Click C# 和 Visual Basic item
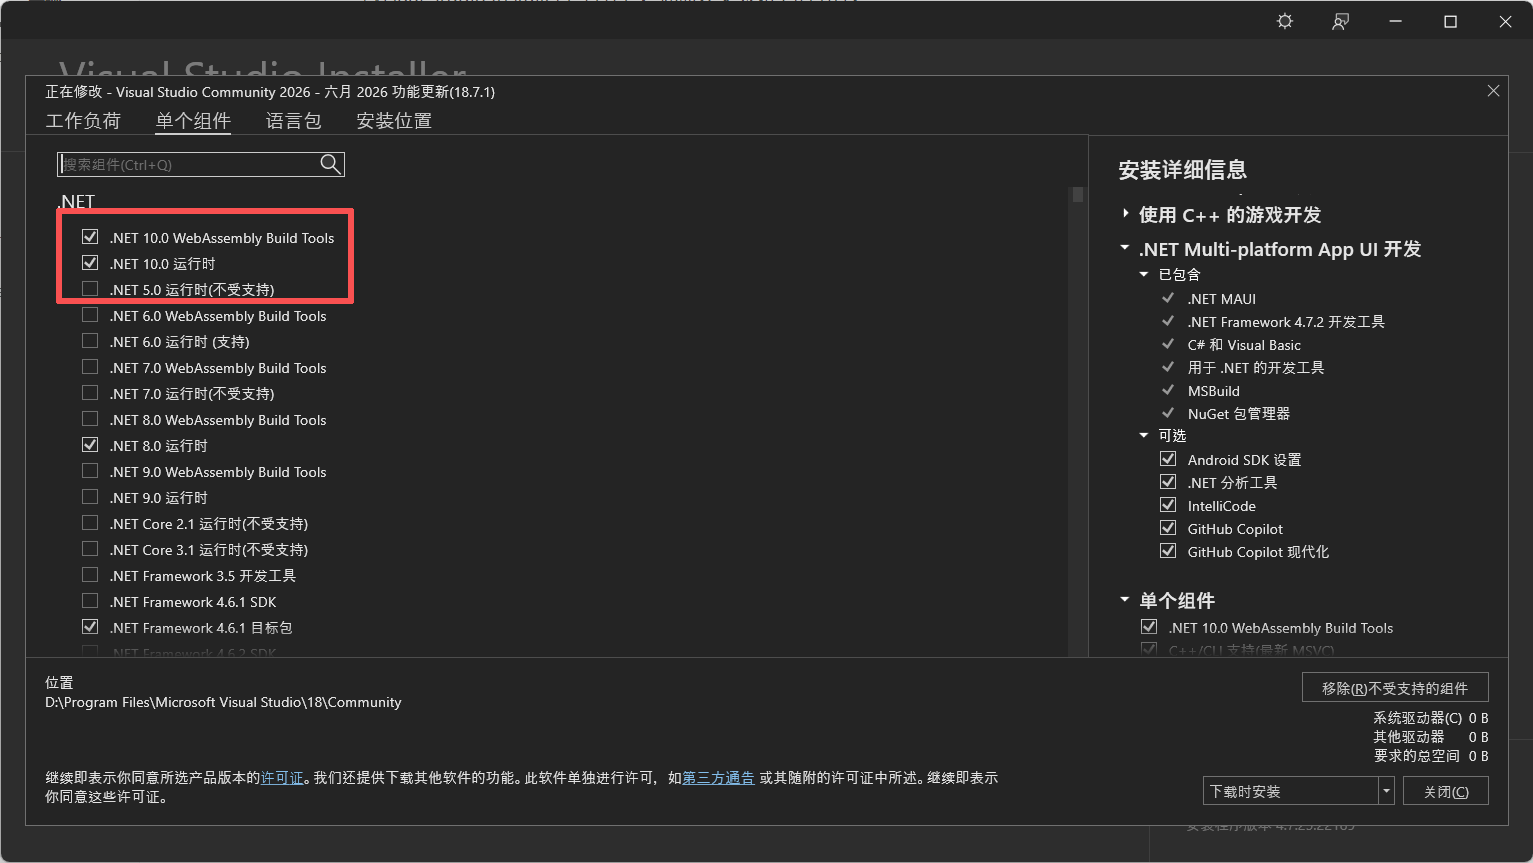This screenshot has width=1533, height=863. pyautogui.click(x=1244, y=344)
